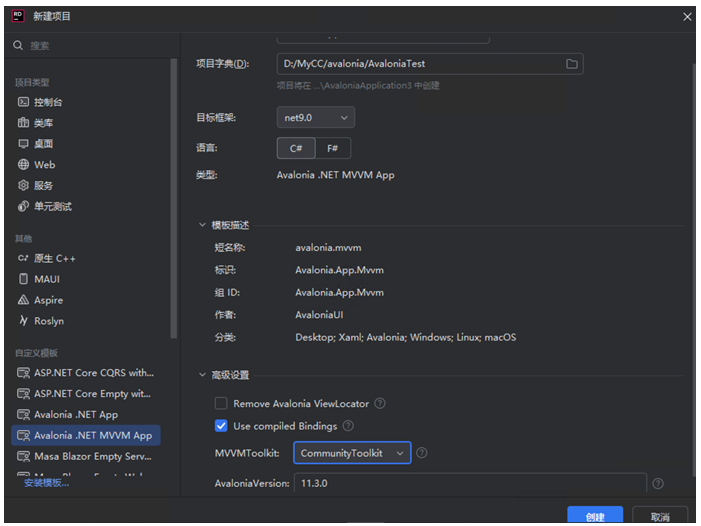Click help icon next to MVVMToolkit dropdown
The height and width of the screenshot is (526, 701).
(x=422, y=453)
